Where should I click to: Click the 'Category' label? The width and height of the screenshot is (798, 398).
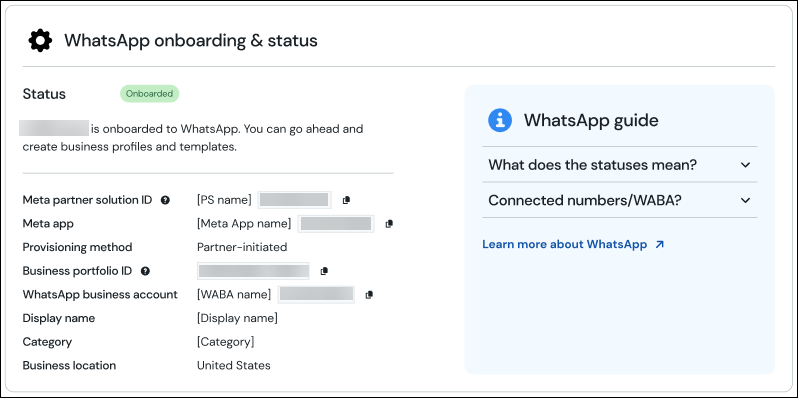[x=47, y=342]
